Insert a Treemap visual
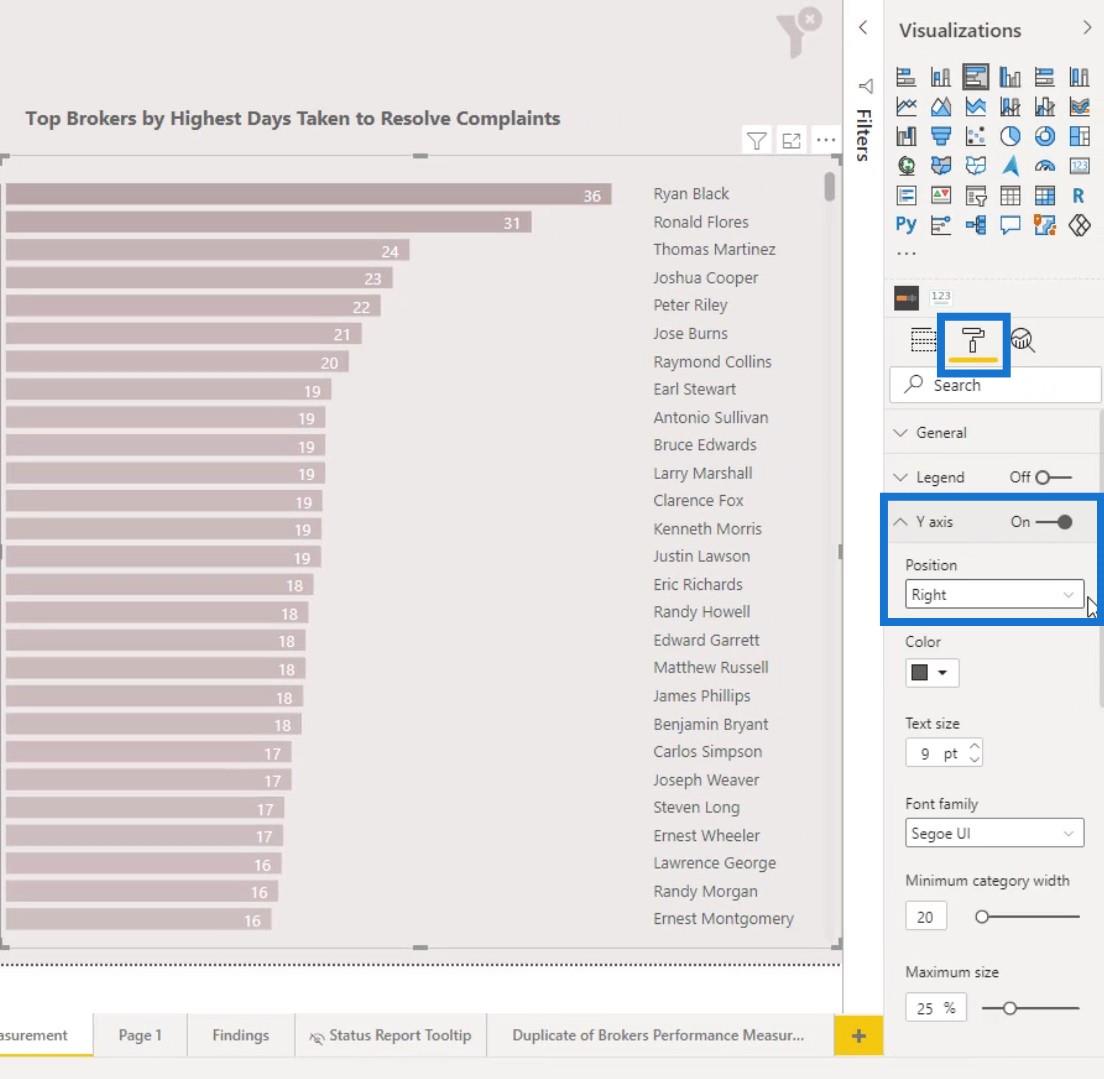 pos(1079,136)
